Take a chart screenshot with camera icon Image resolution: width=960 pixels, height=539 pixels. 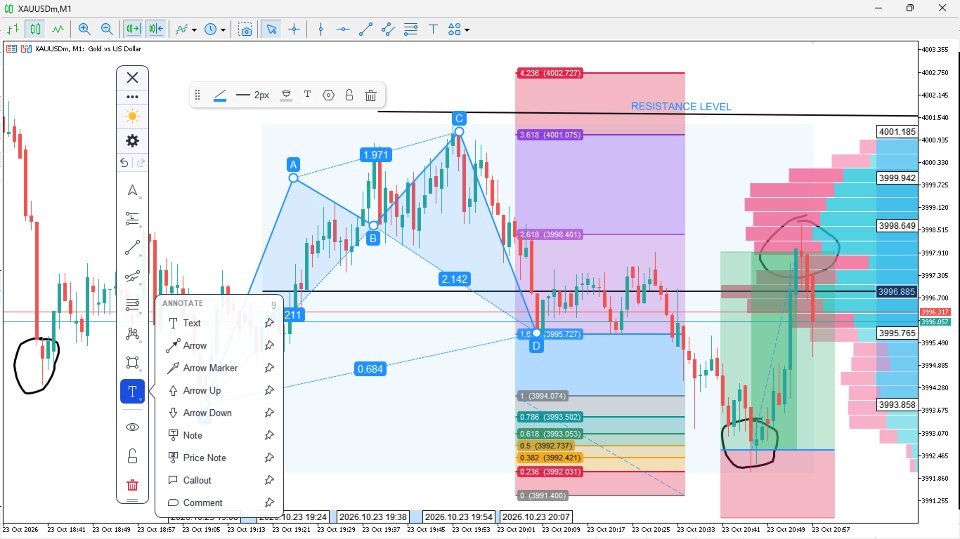click(246, 29)
